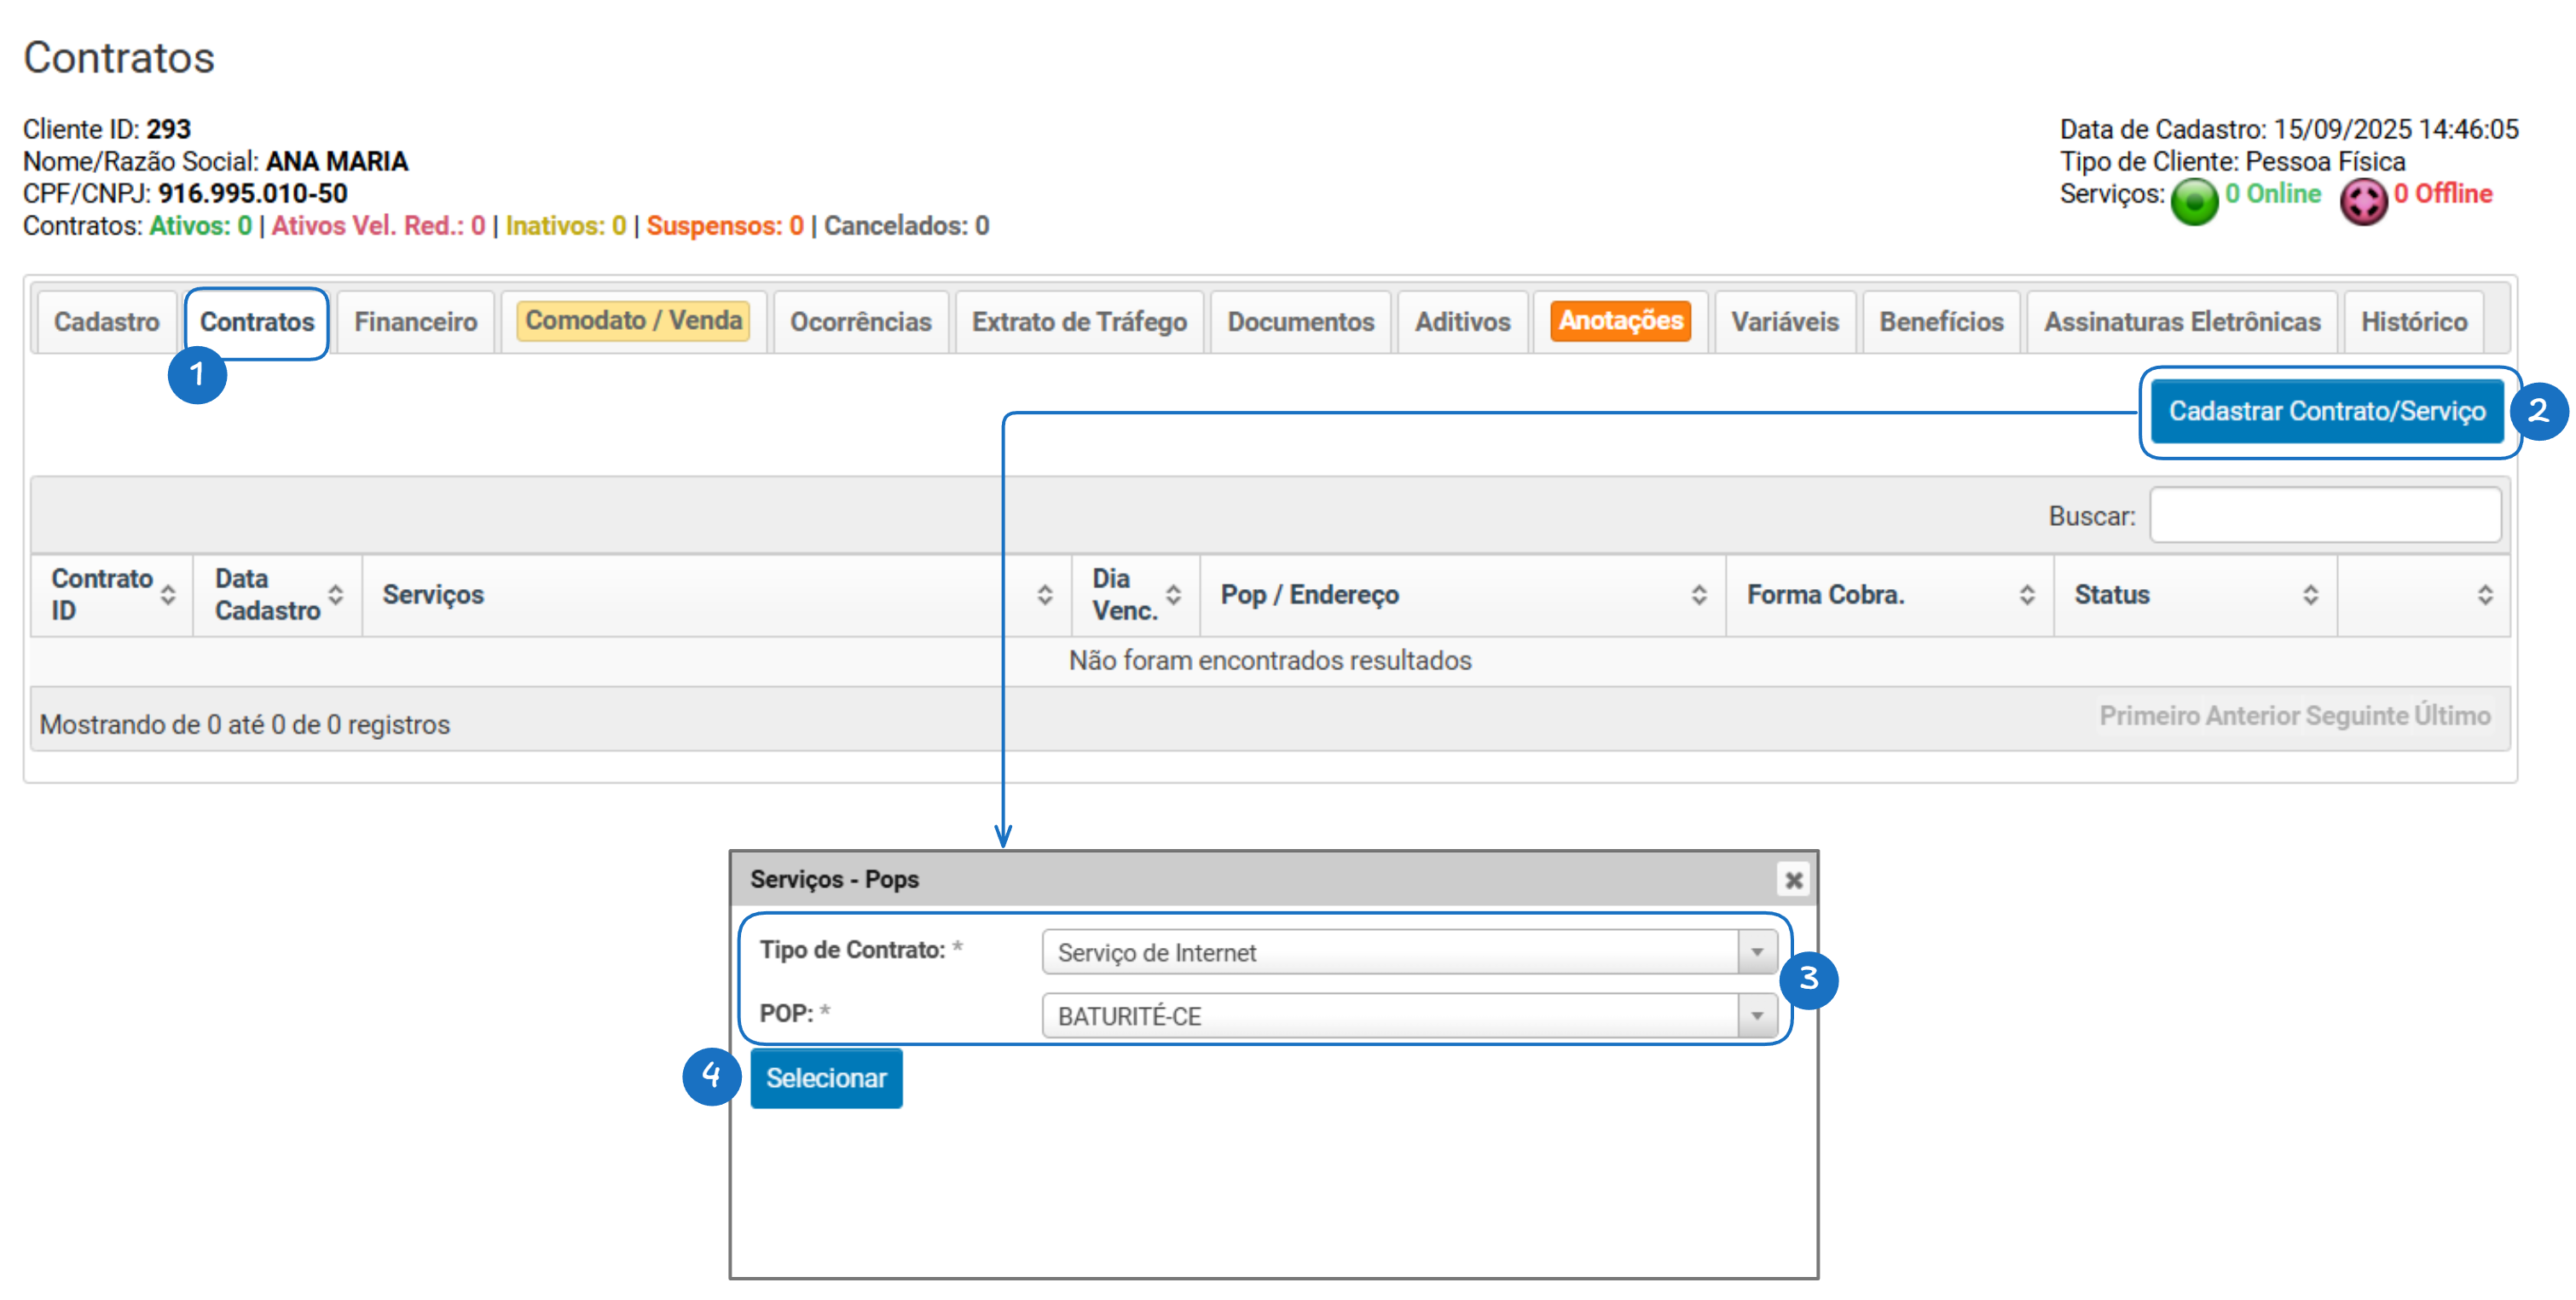
Task: Open the Comodato / Venda tab
Action: coord(633,321)
